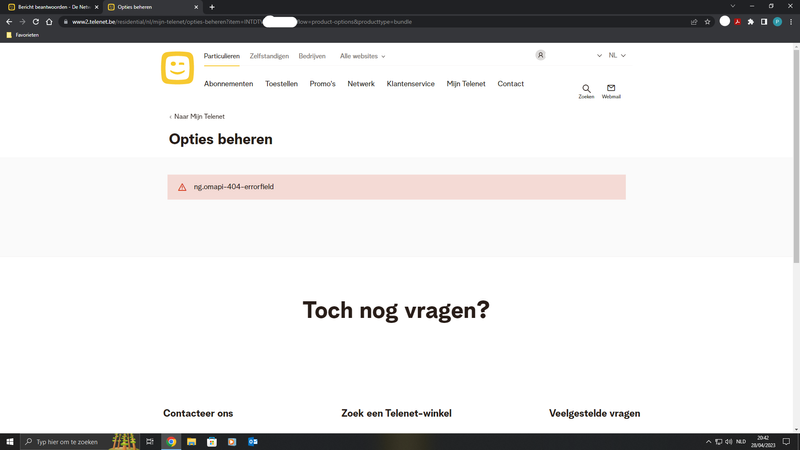Reload the page with browser refresh
Image resolution: width=800 pixels, height=450 pixels.
[36, 21]
